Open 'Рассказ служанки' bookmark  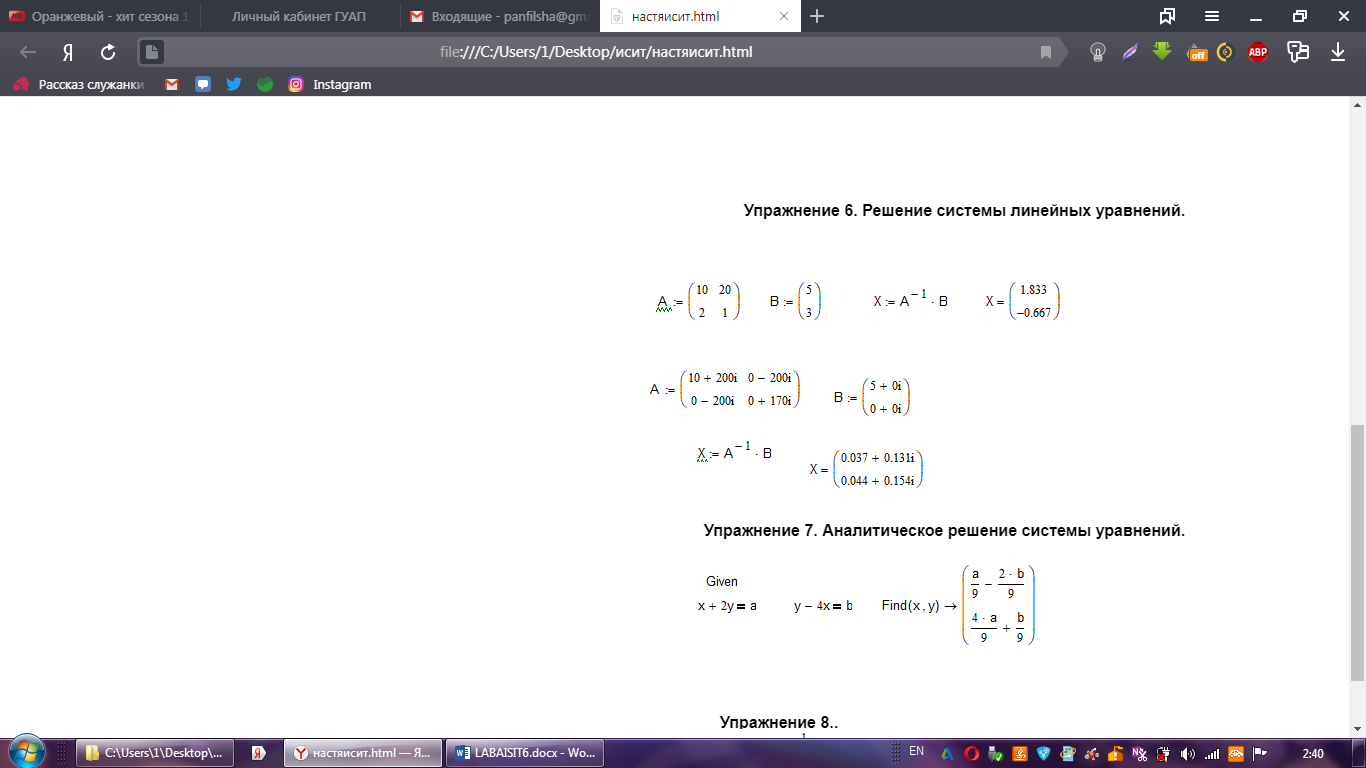pyautogui.click(x=79, y=84)
